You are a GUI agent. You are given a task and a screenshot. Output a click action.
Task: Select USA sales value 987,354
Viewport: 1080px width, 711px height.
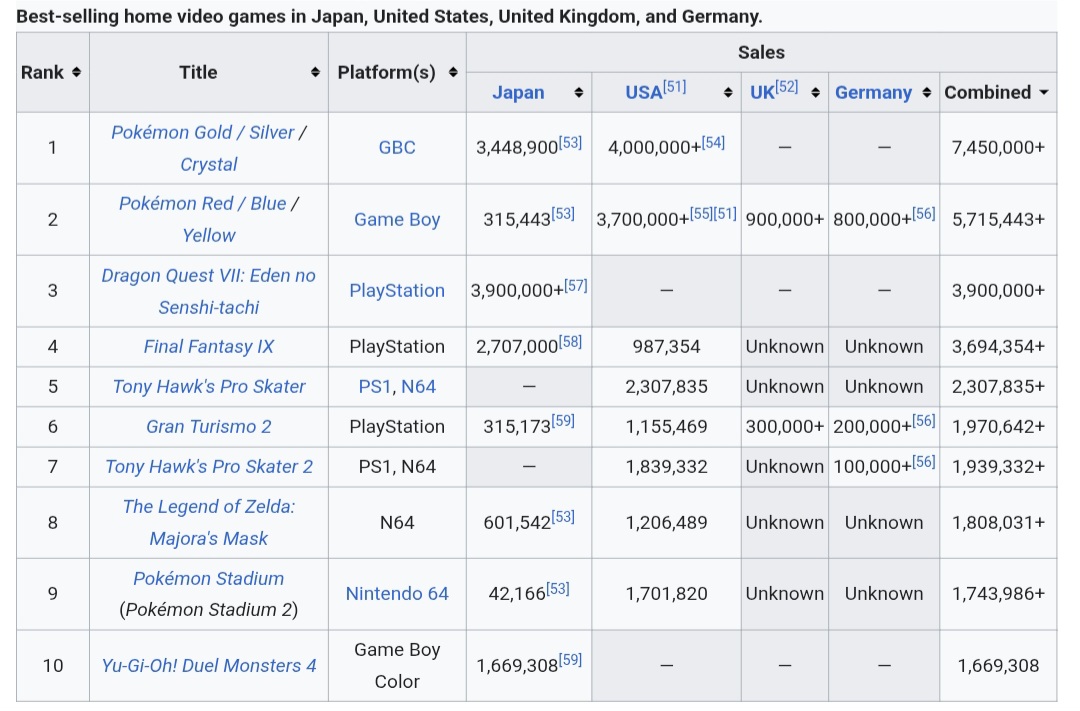tap(666, 347)
